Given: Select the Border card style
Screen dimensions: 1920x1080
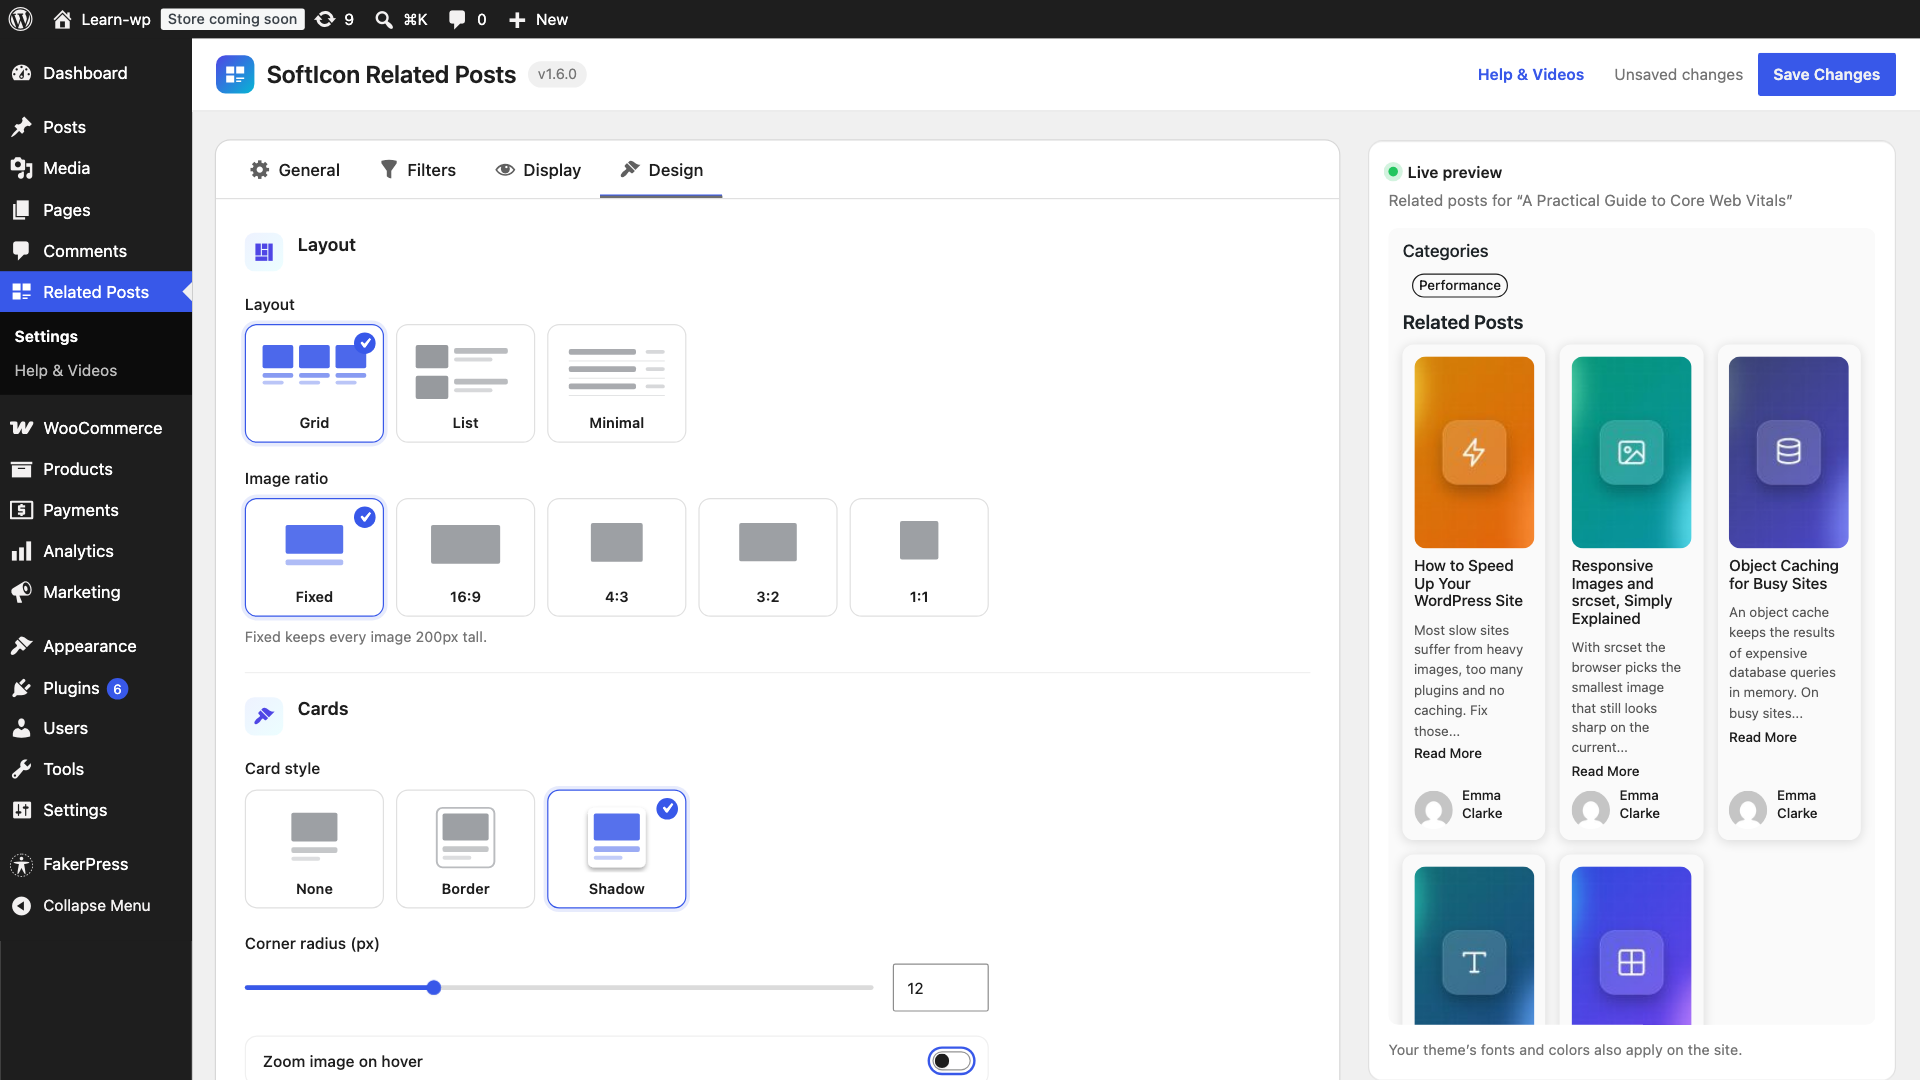Looking at the screenshot, I should (465, 849).
